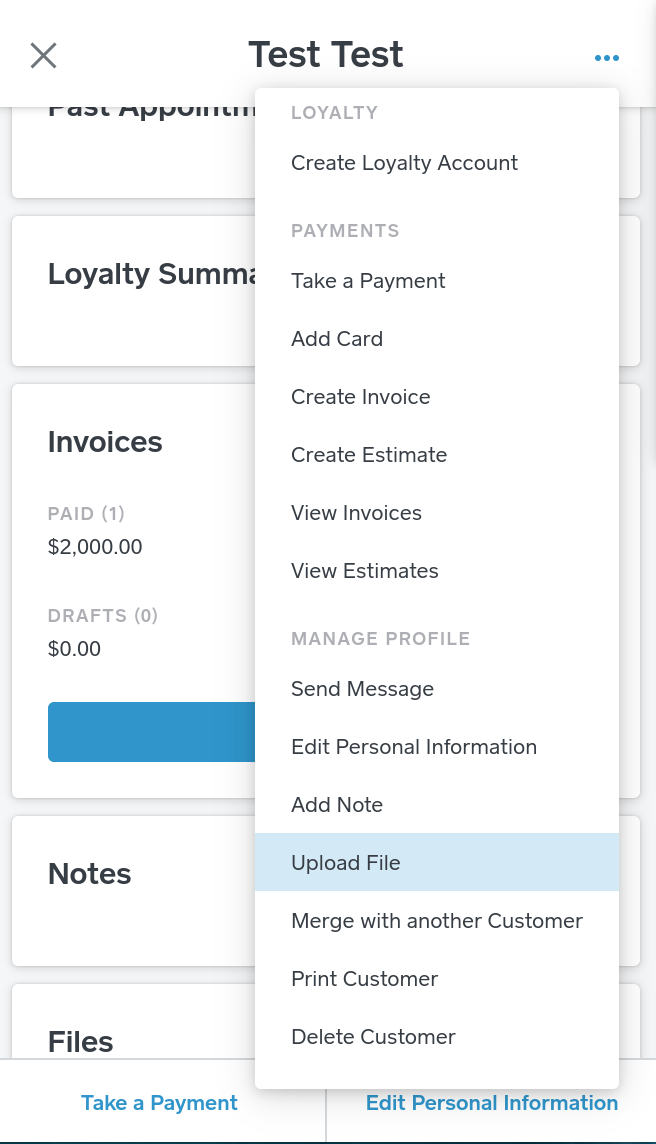Viewport: 656px width, 1144px height.
Task: Click Create Estimate in dropdown menu
Action: pos(369,455)
